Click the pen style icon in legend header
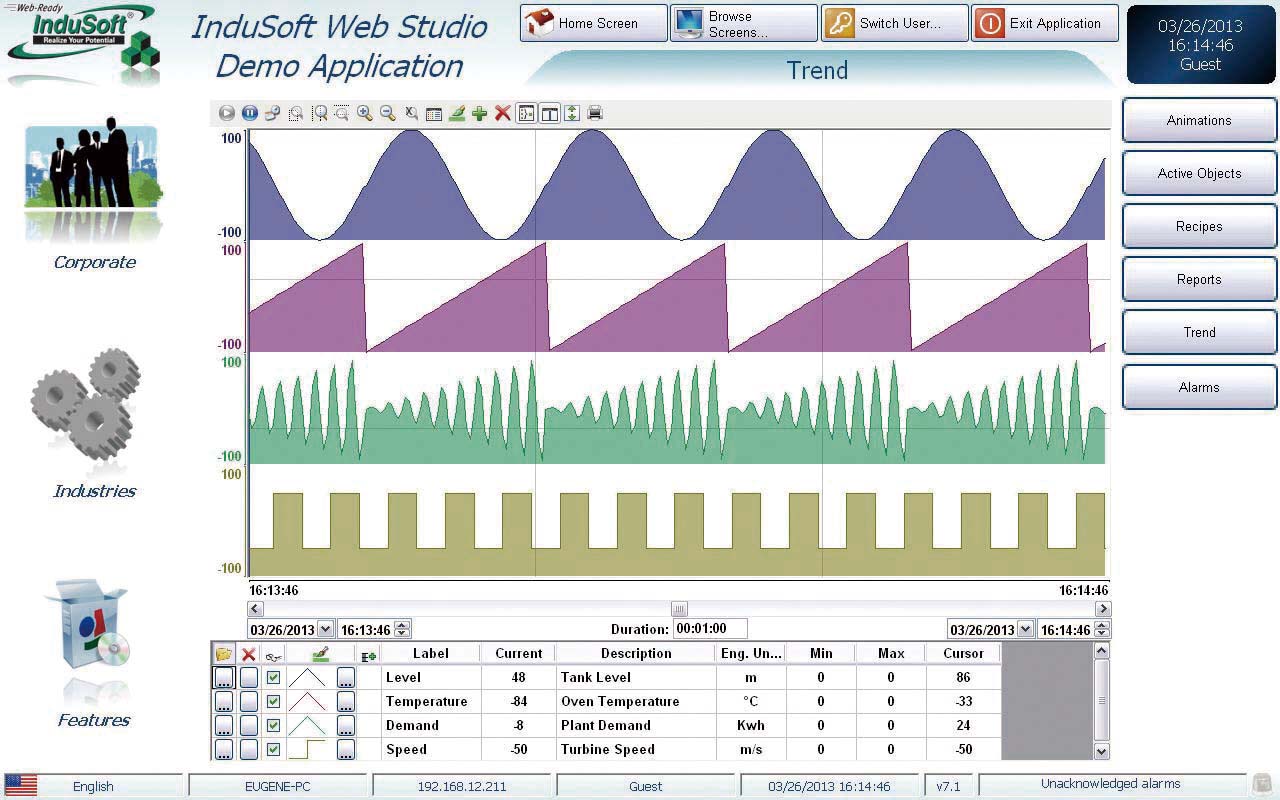 pos(320,654)
